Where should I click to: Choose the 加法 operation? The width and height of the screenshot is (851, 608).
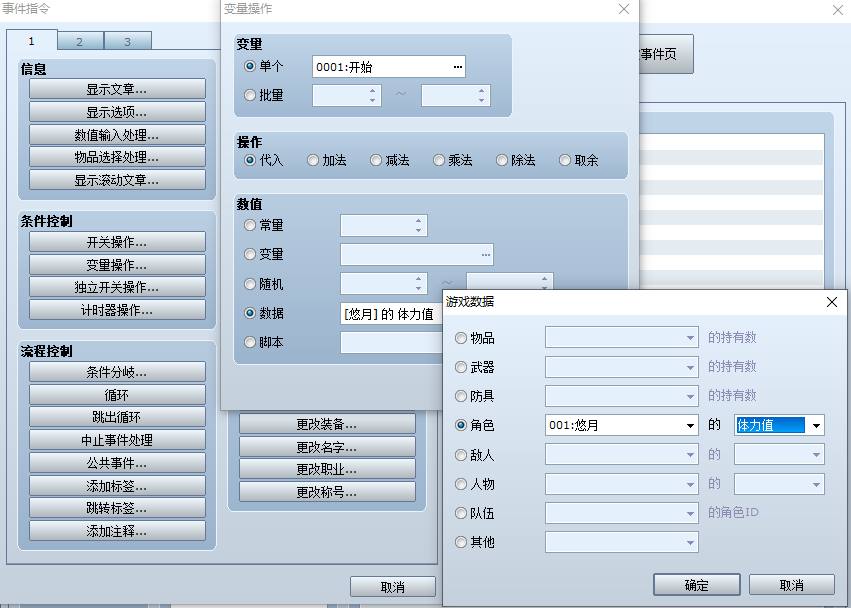click(313, 160)
